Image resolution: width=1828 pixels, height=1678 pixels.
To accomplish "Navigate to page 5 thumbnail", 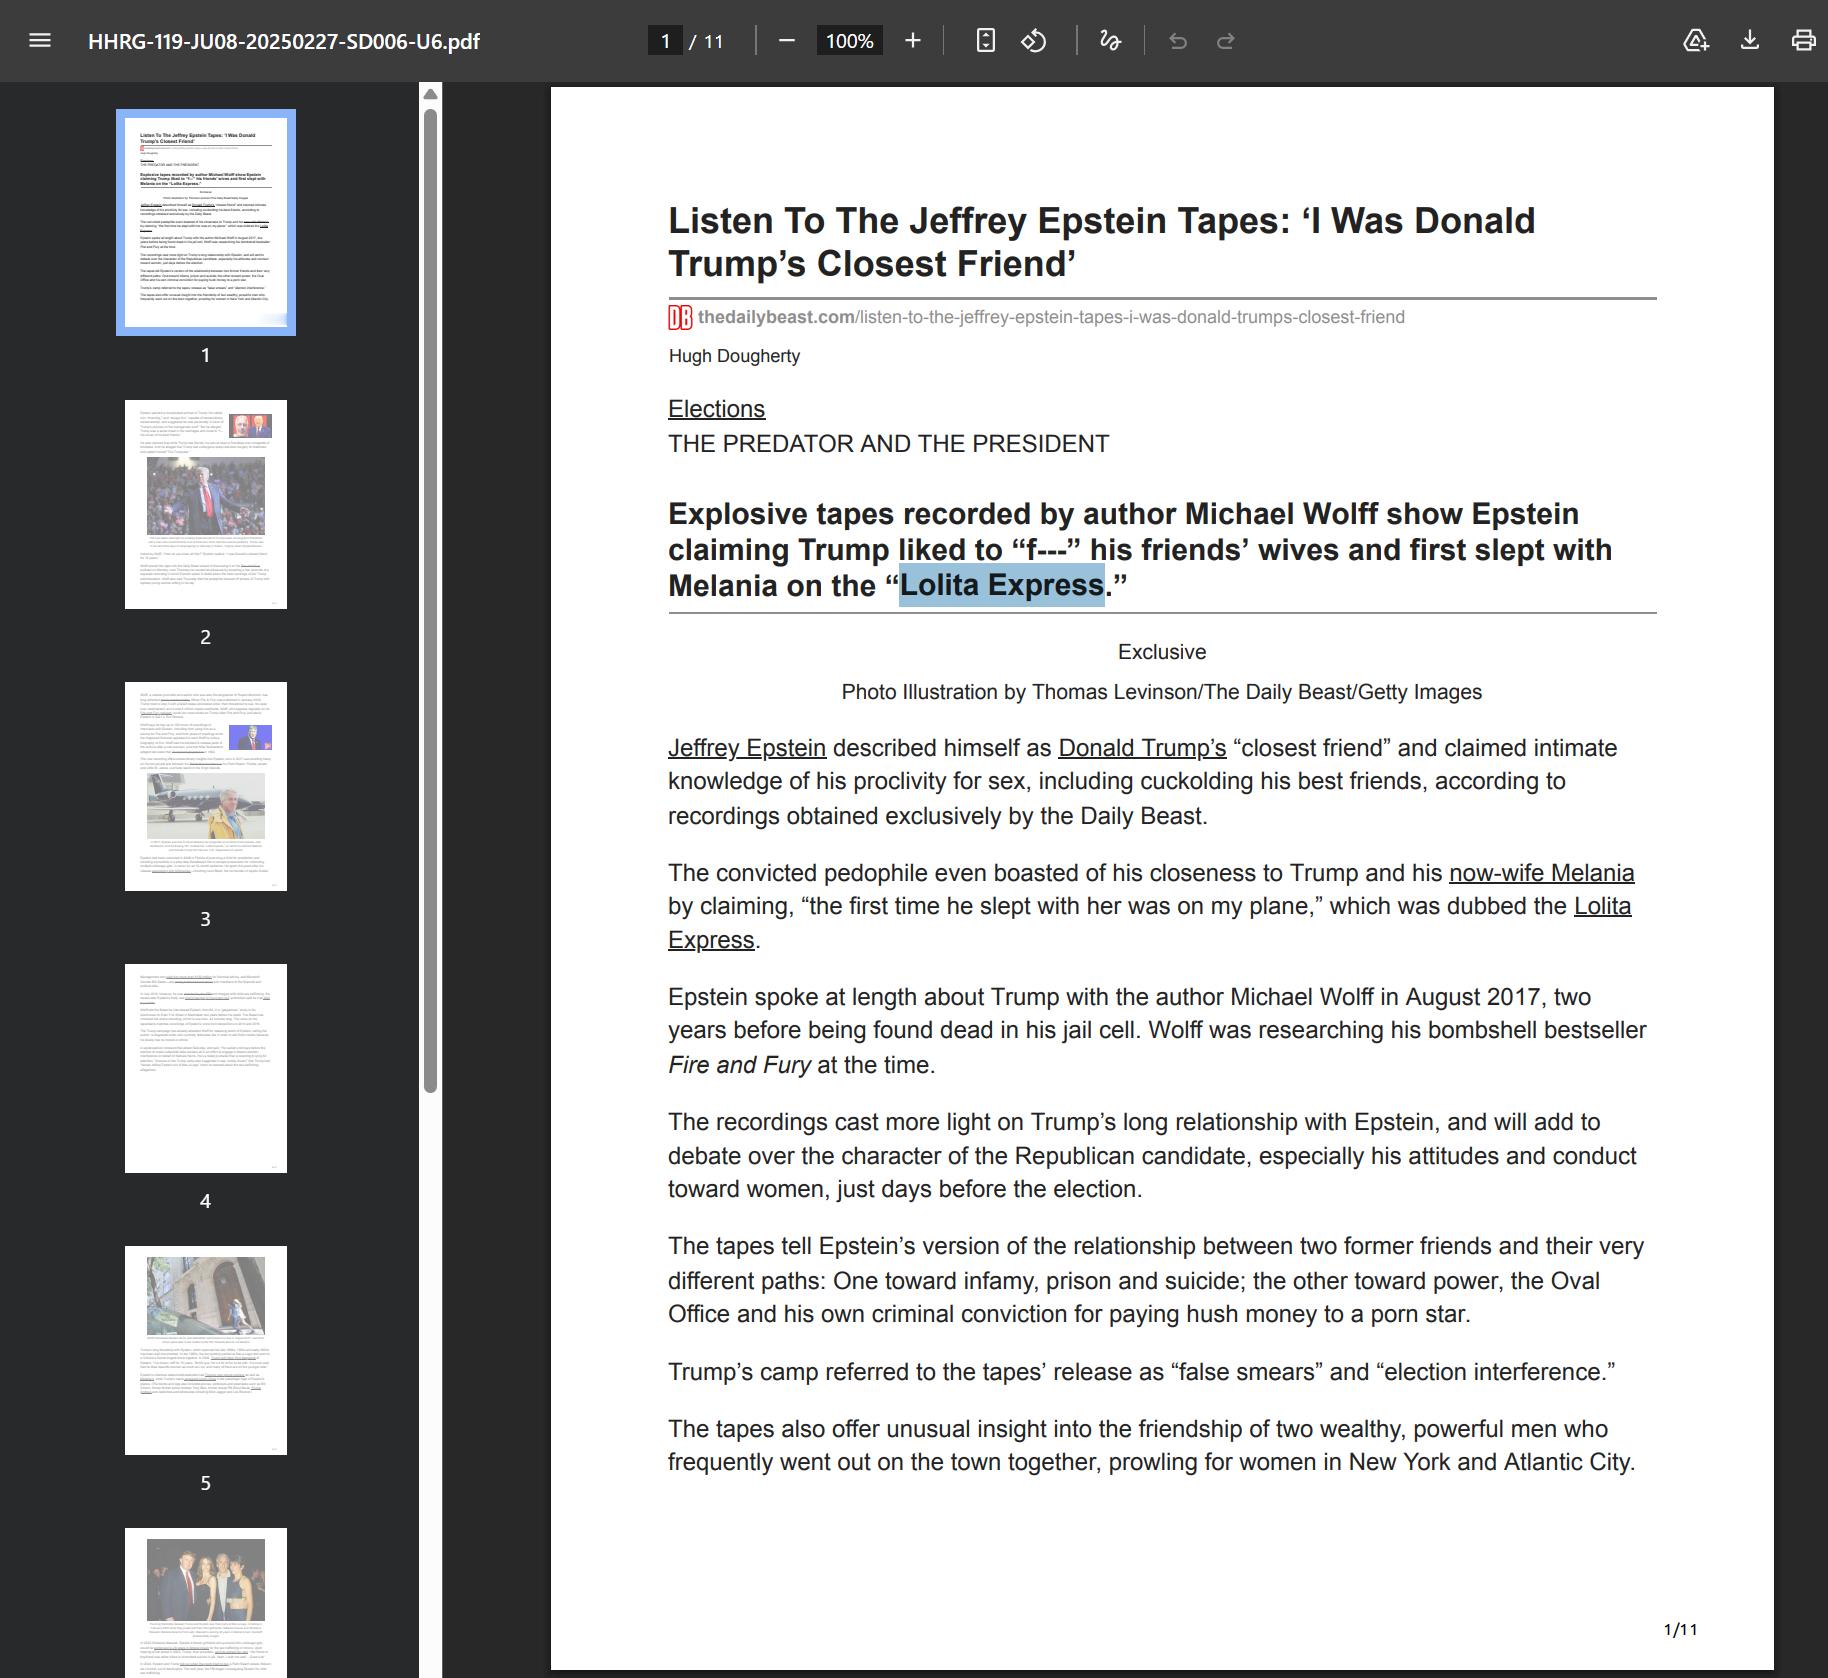I will [x=206, y=1350].
